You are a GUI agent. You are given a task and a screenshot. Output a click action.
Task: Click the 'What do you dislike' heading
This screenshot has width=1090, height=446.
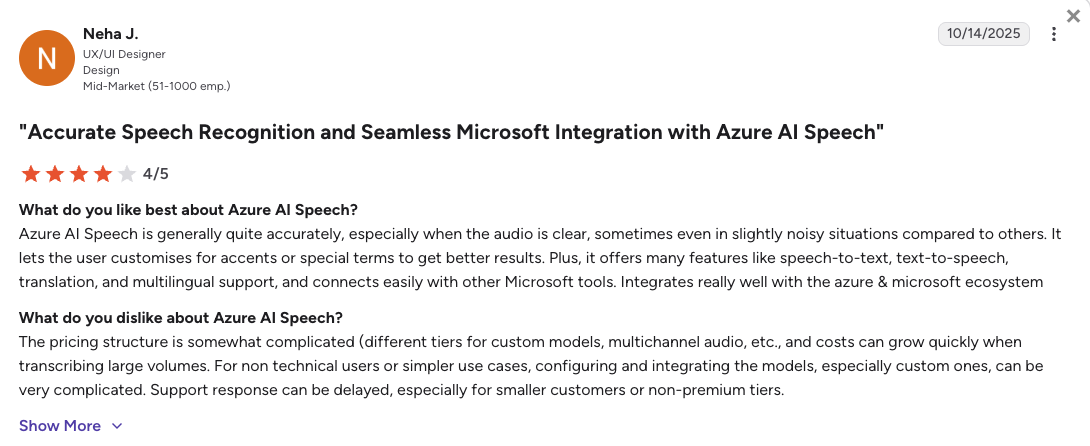click(181, 317)
